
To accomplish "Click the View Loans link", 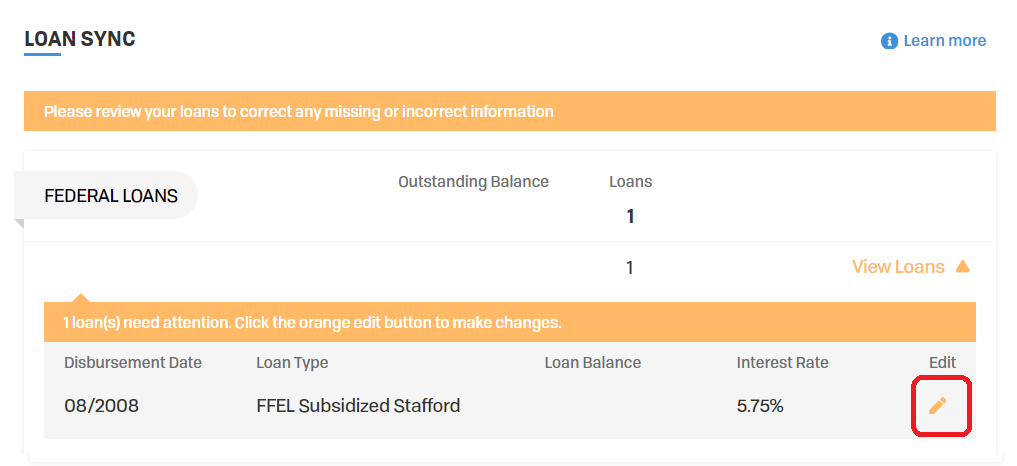I will tap(898, 267).
